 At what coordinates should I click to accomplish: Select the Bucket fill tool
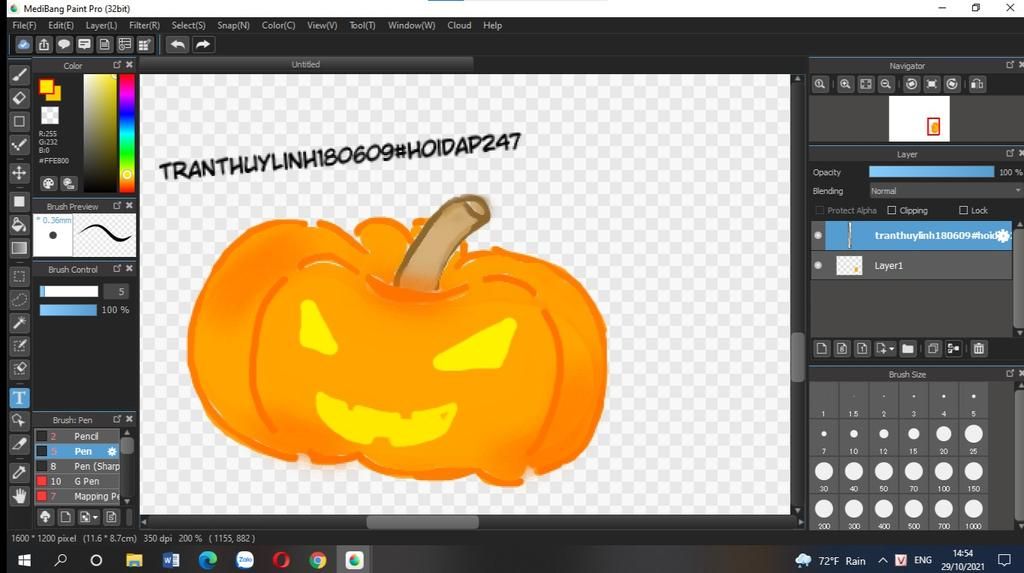tap(20, 225)
